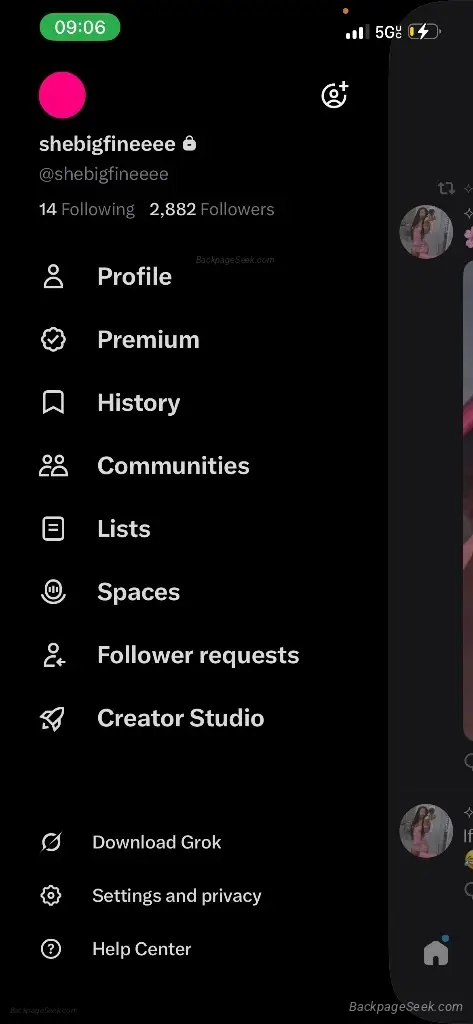Open the Spaces microphone icon

click(53, 592)
